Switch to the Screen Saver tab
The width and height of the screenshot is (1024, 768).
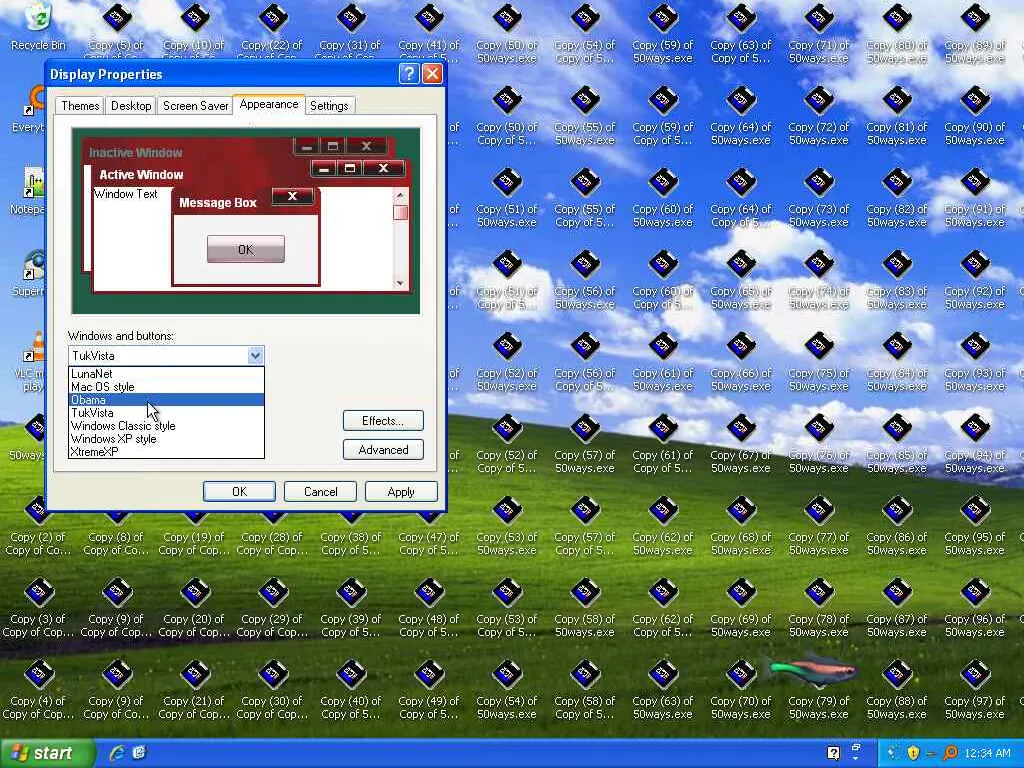(195, 106)
